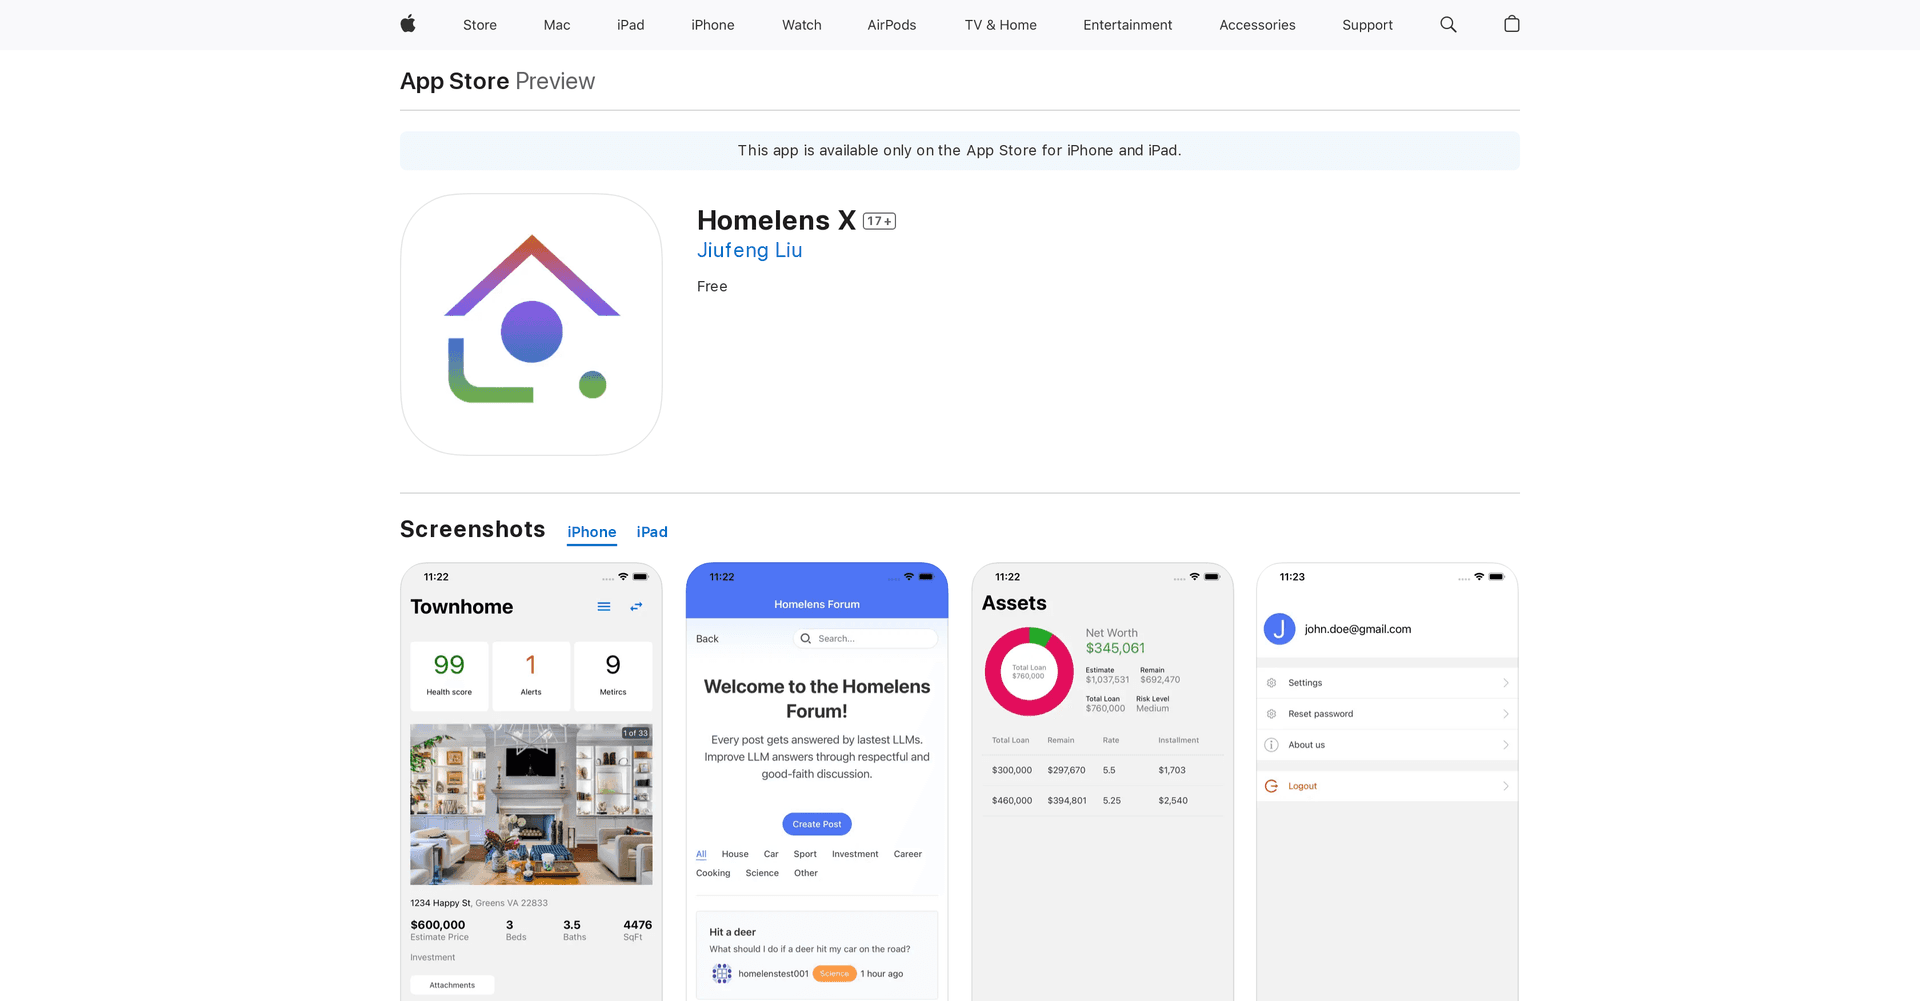Screen dimensions: 1920x1001
Task: Expand the Logout row chevron
Action: (1506, 786)
